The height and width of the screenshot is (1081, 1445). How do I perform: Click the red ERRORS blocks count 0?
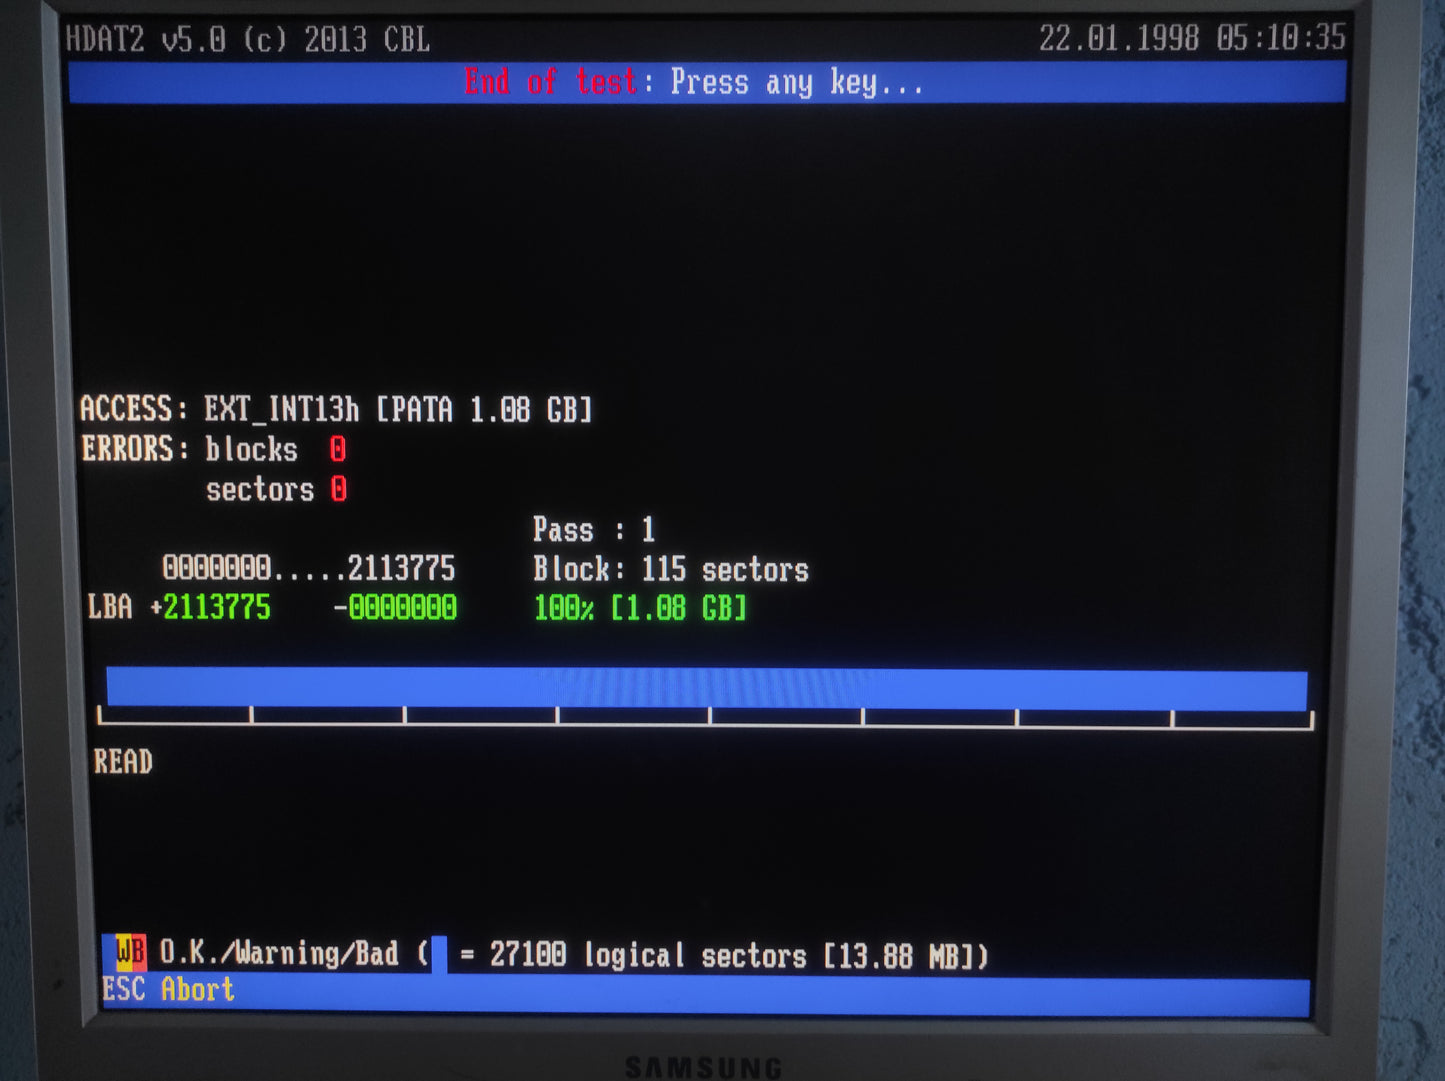tap(338, 450)
